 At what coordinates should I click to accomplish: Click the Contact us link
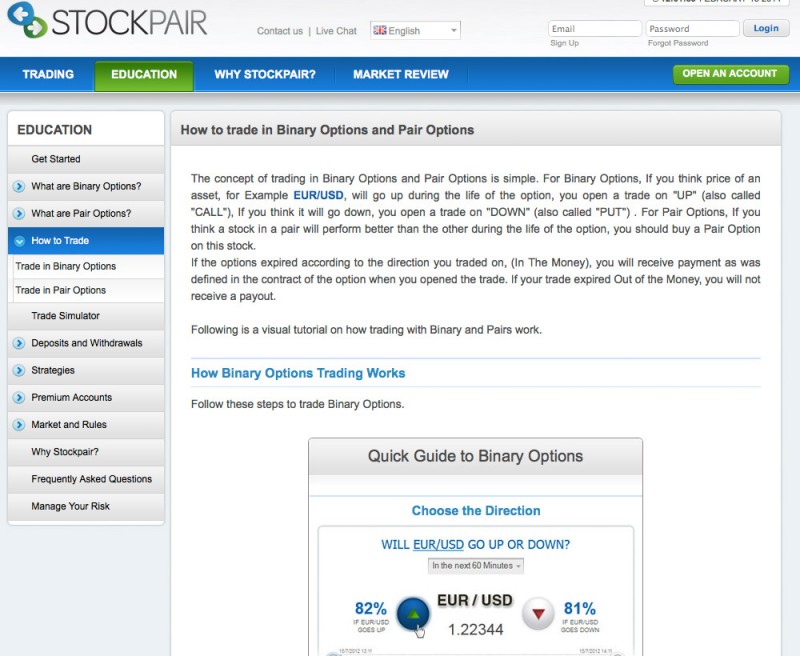point(280,31)
